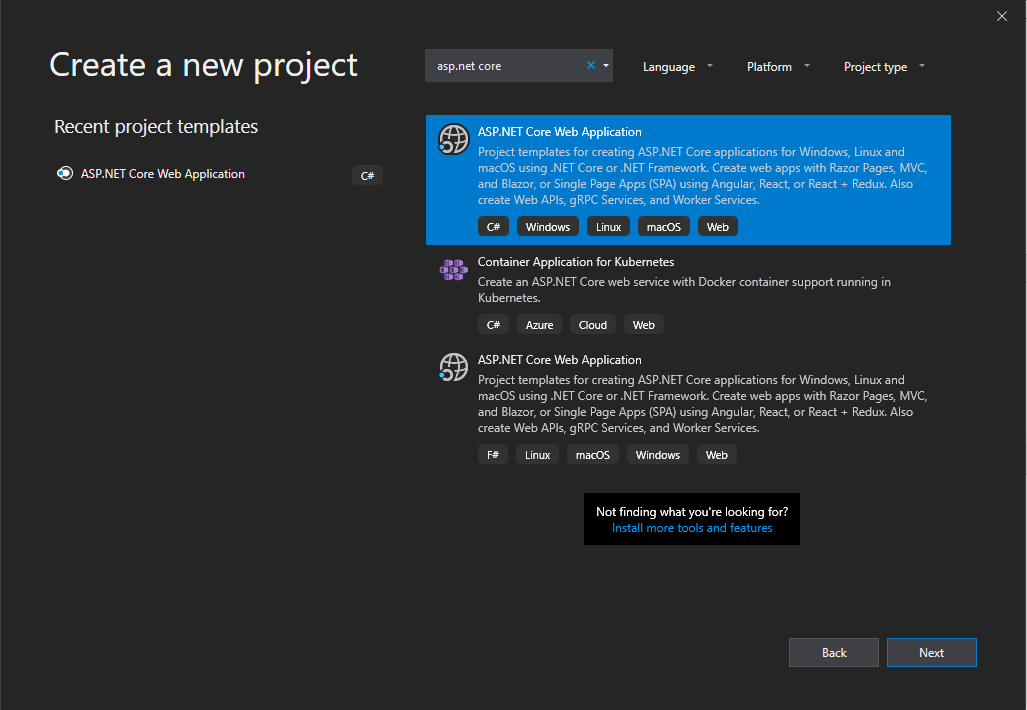Select the recent ASP.NET Core Web Application template
Screen dimensions: 1027x710
[162, 173]
